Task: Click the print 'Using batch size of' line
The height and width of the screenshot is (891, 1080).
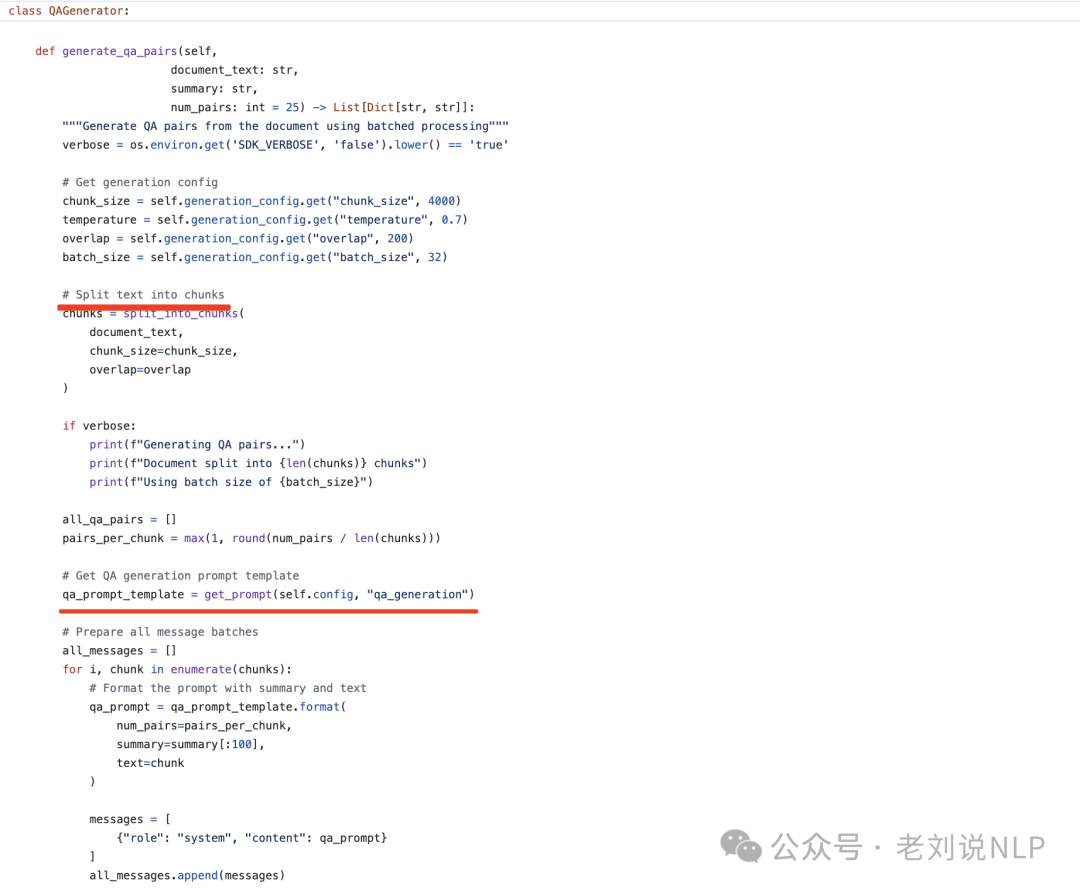Action: click(231, 483)
